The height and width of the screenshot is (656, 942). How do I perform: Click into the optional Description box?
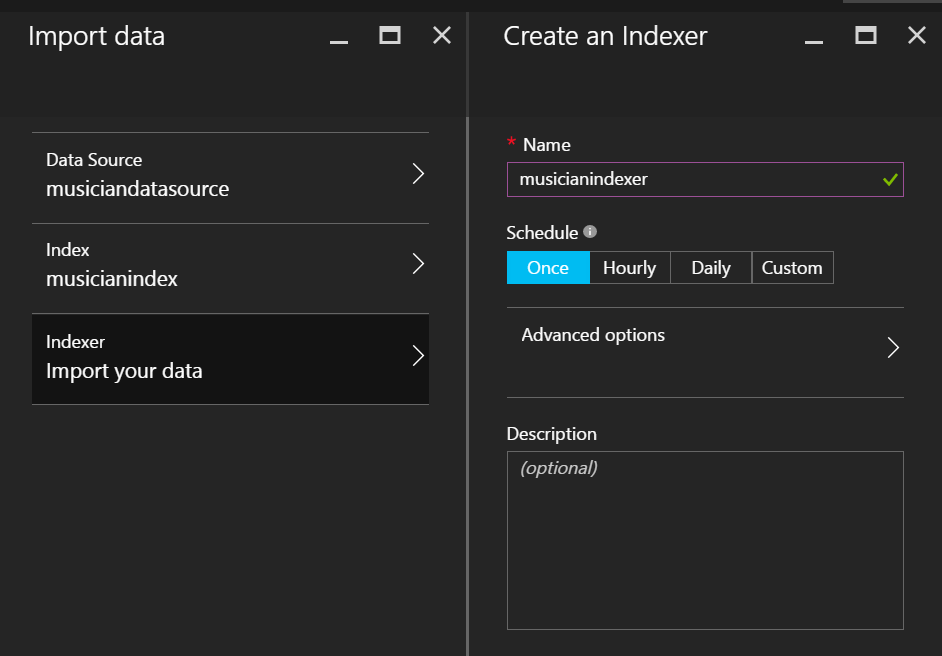(x=705, y=540)
